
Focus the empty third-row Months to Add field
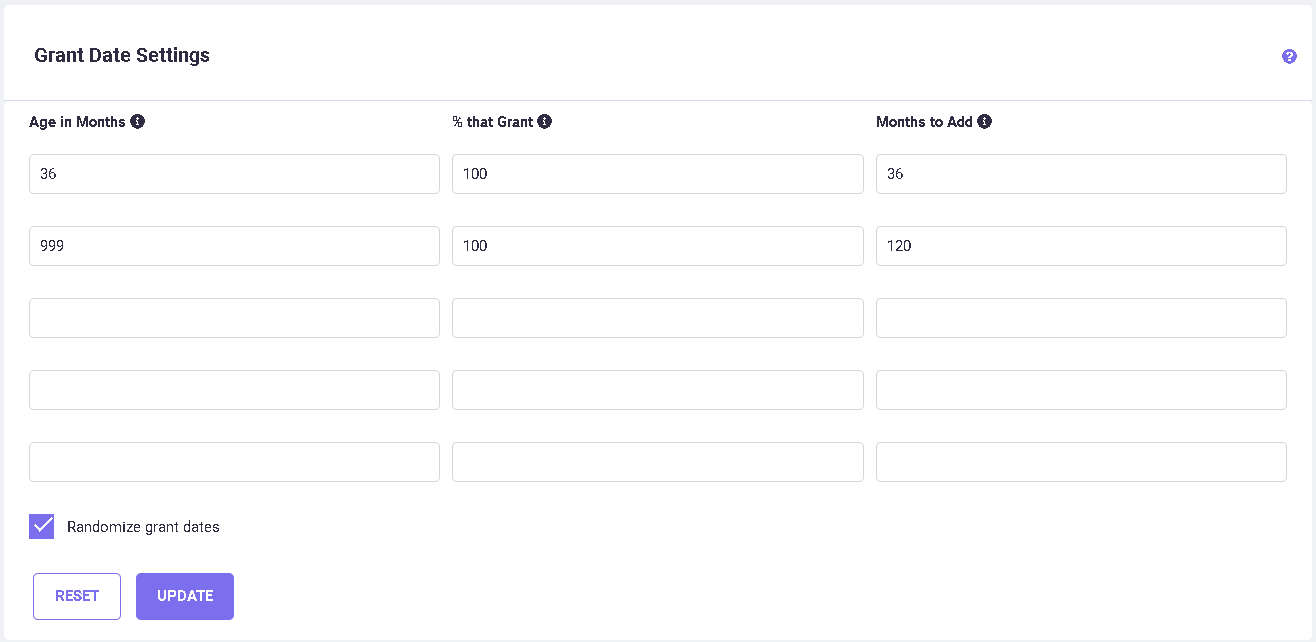tap(1081, 318)
